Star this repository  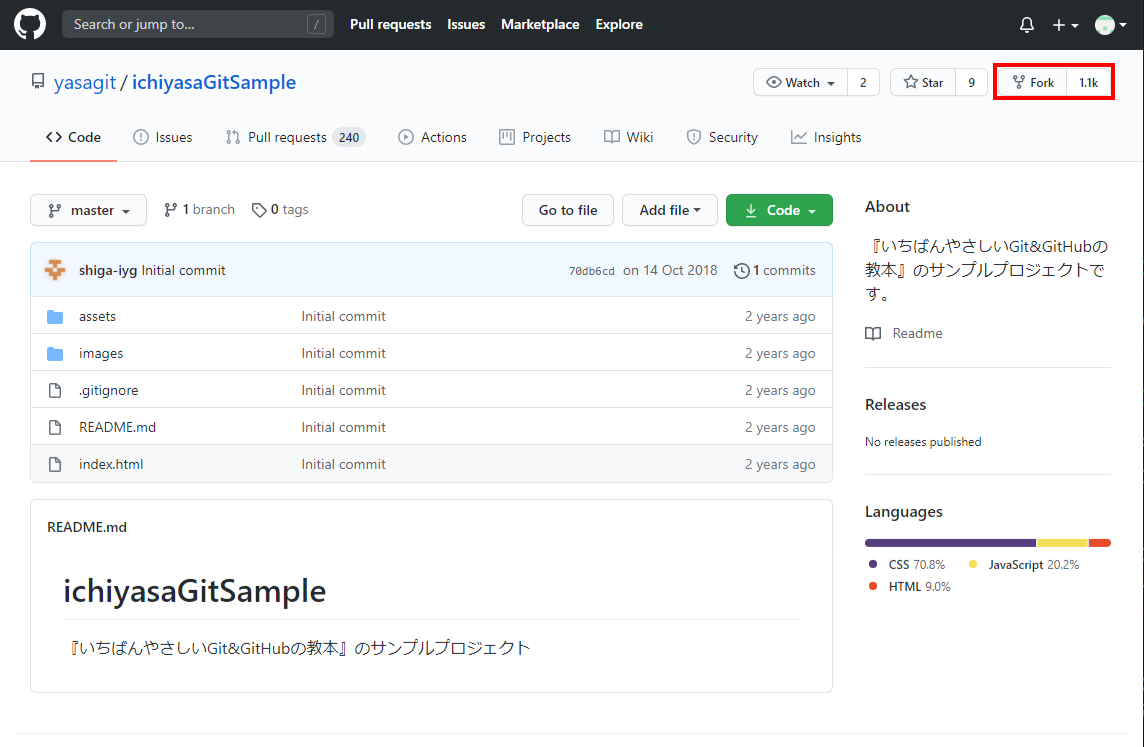(924, 82)
